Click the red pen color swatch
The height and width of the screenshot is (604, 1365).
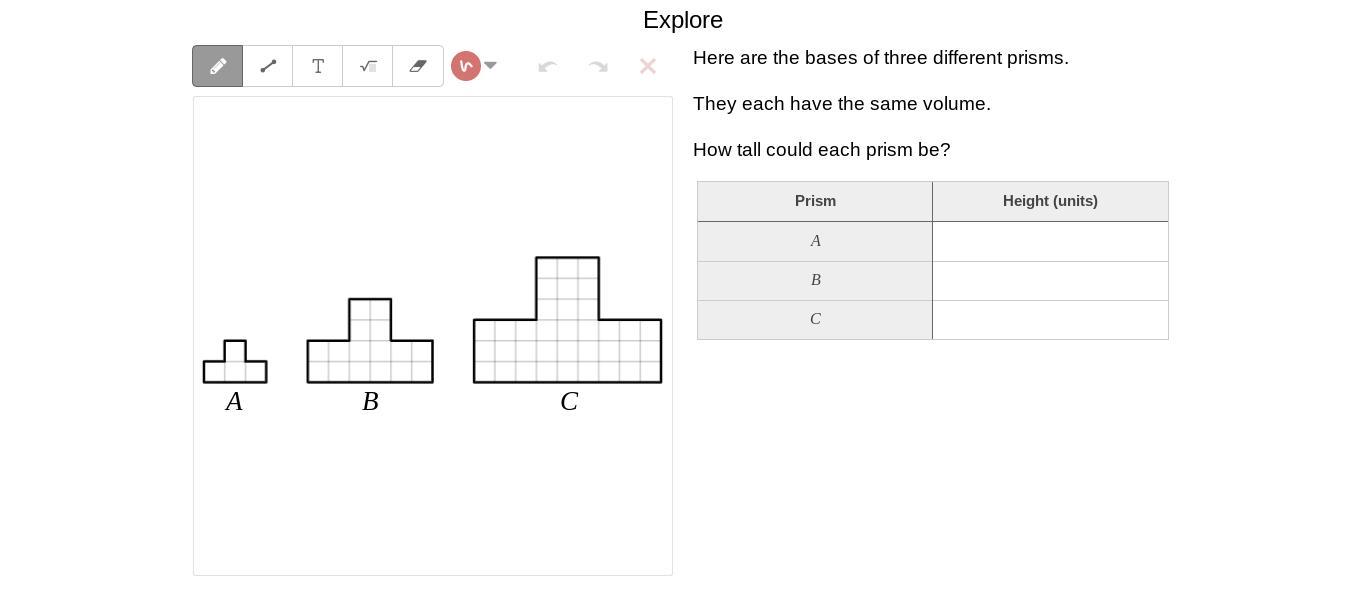(466, 66)
